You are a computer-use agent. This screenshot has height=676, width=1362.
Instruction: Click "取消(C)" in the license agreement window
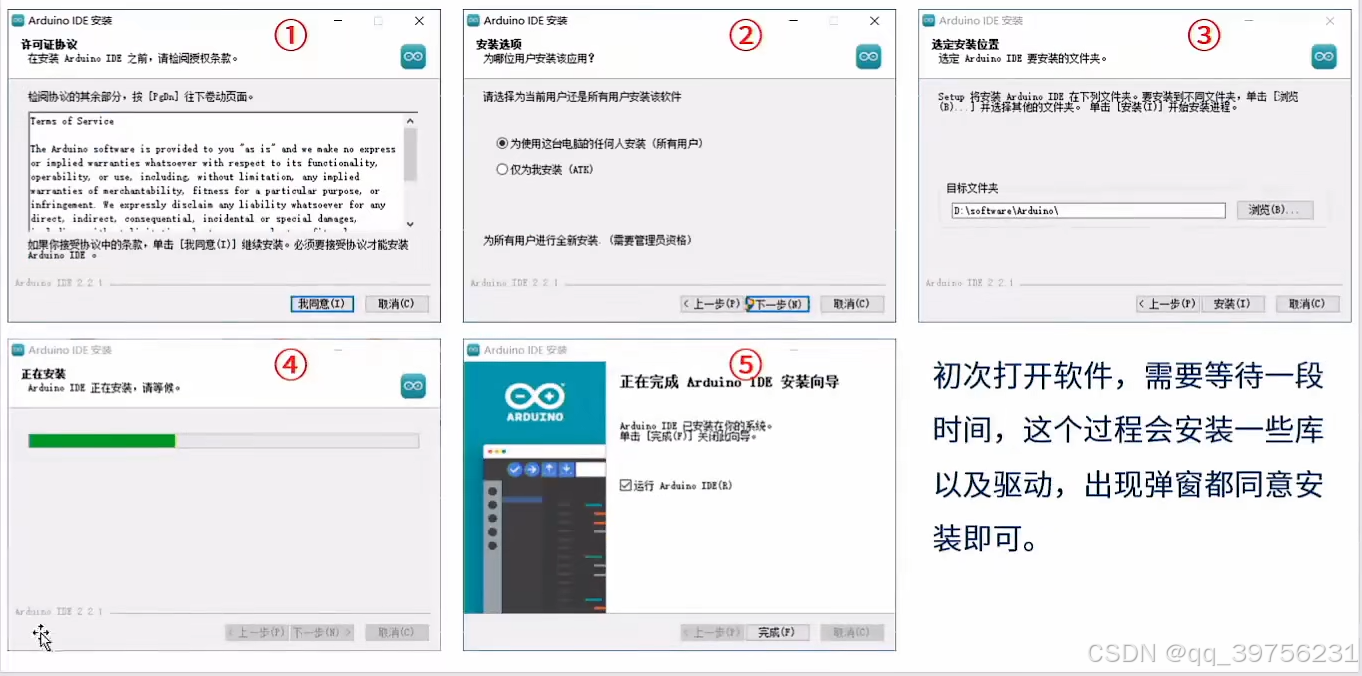396,303
